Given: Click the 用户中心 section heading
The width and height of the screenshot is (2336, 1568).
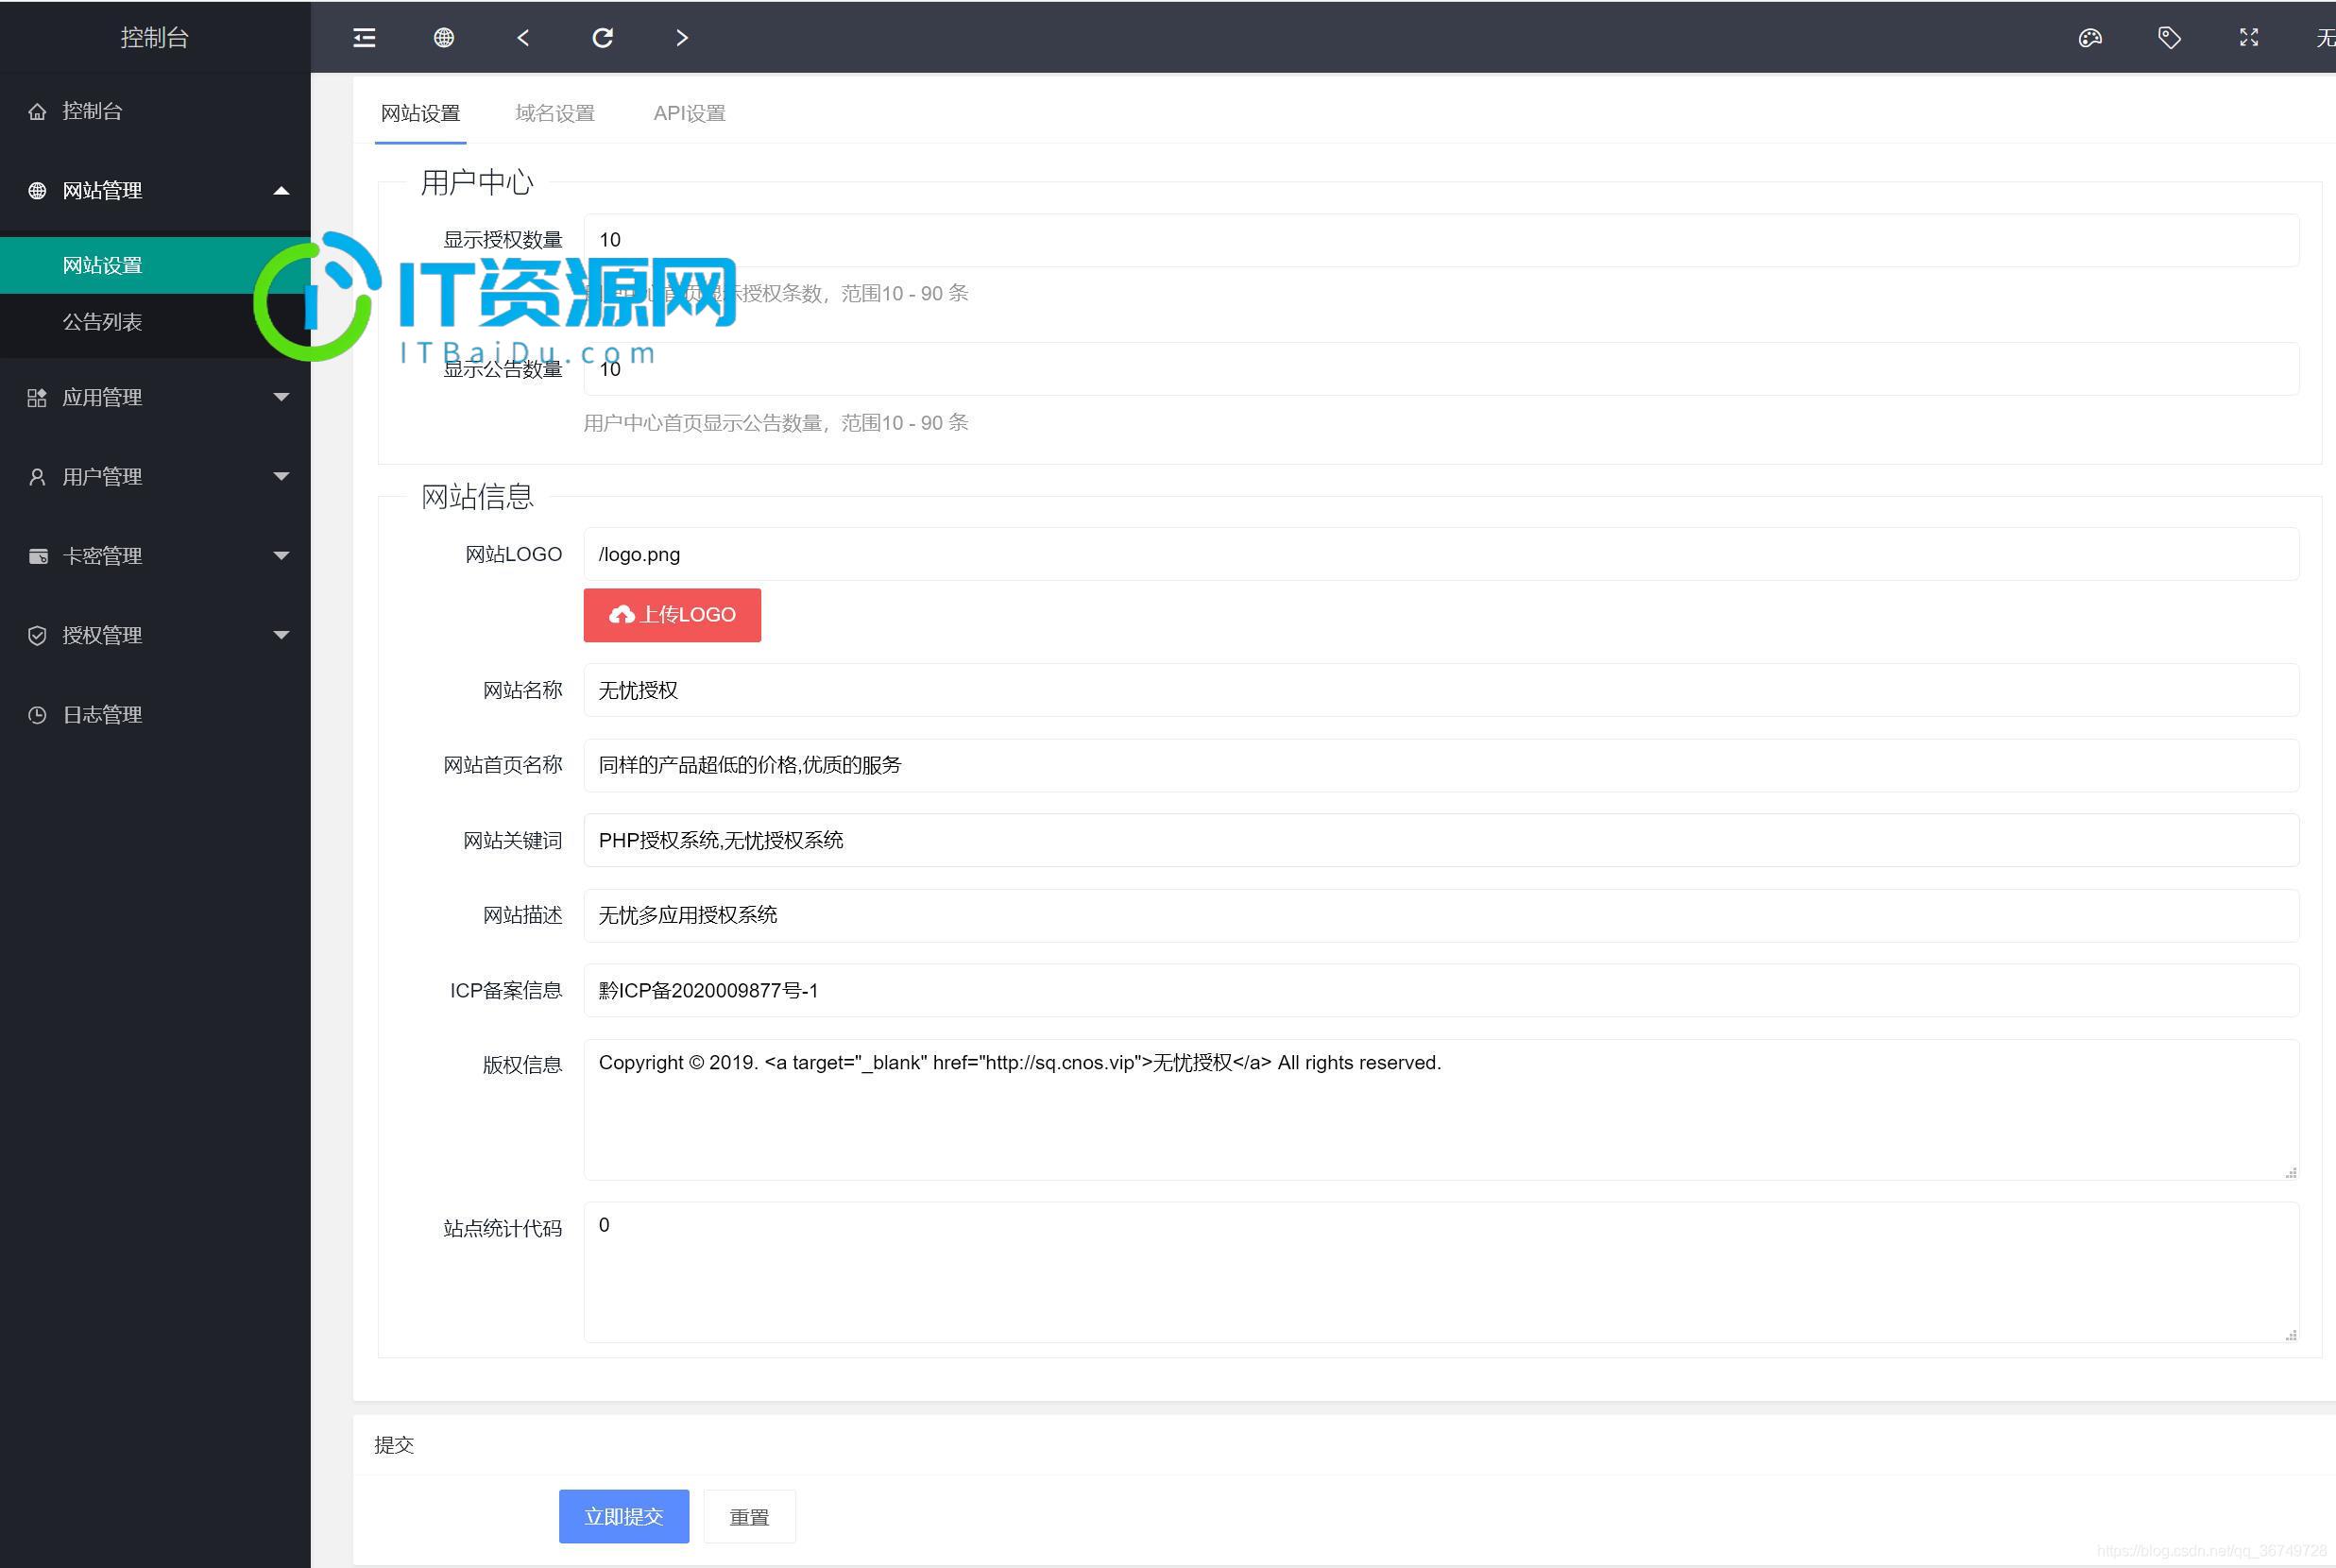Looking at the screenshot, I should point(477,182).
